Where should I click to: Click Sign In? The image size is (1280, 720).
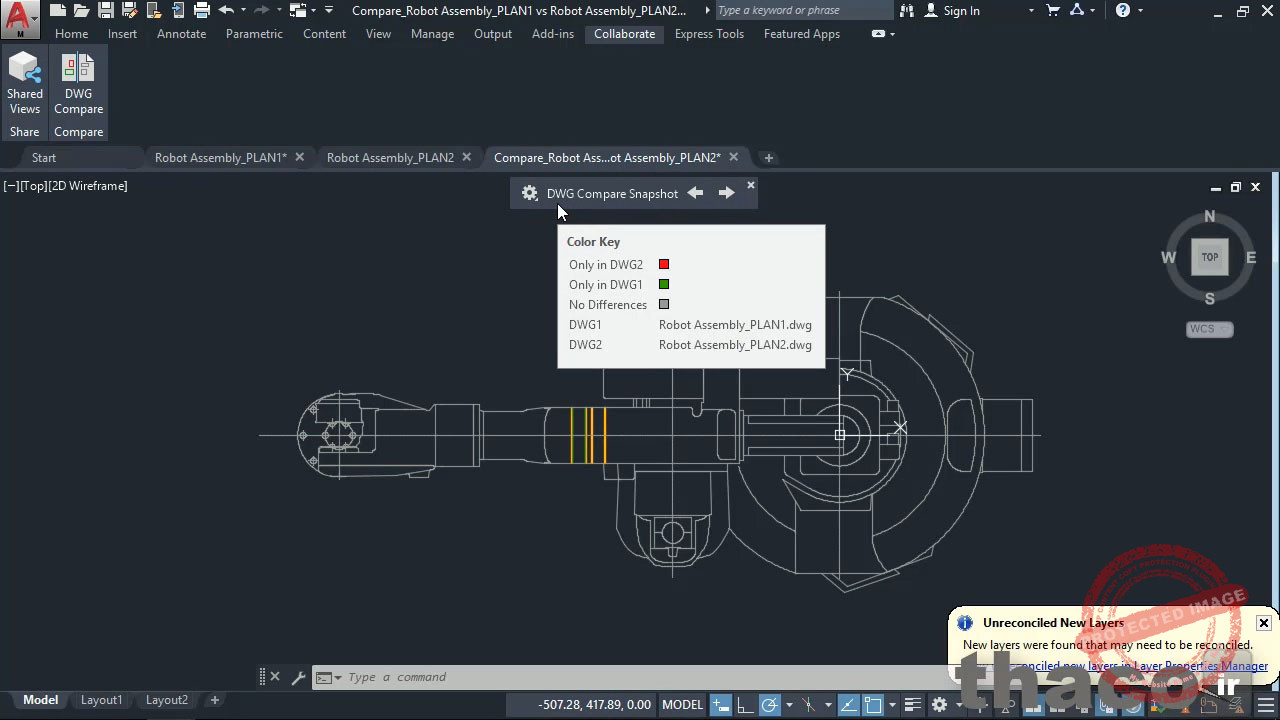click(961, 11)
